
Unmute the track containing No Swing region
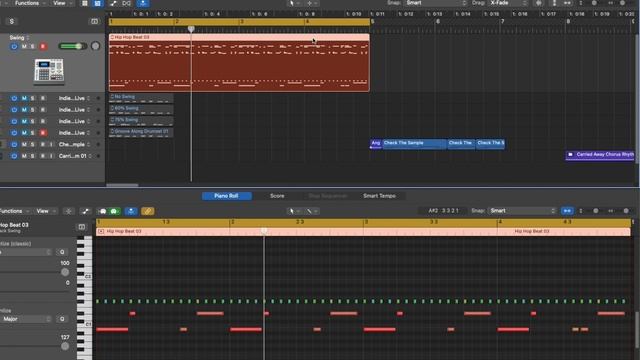[24, 98]
